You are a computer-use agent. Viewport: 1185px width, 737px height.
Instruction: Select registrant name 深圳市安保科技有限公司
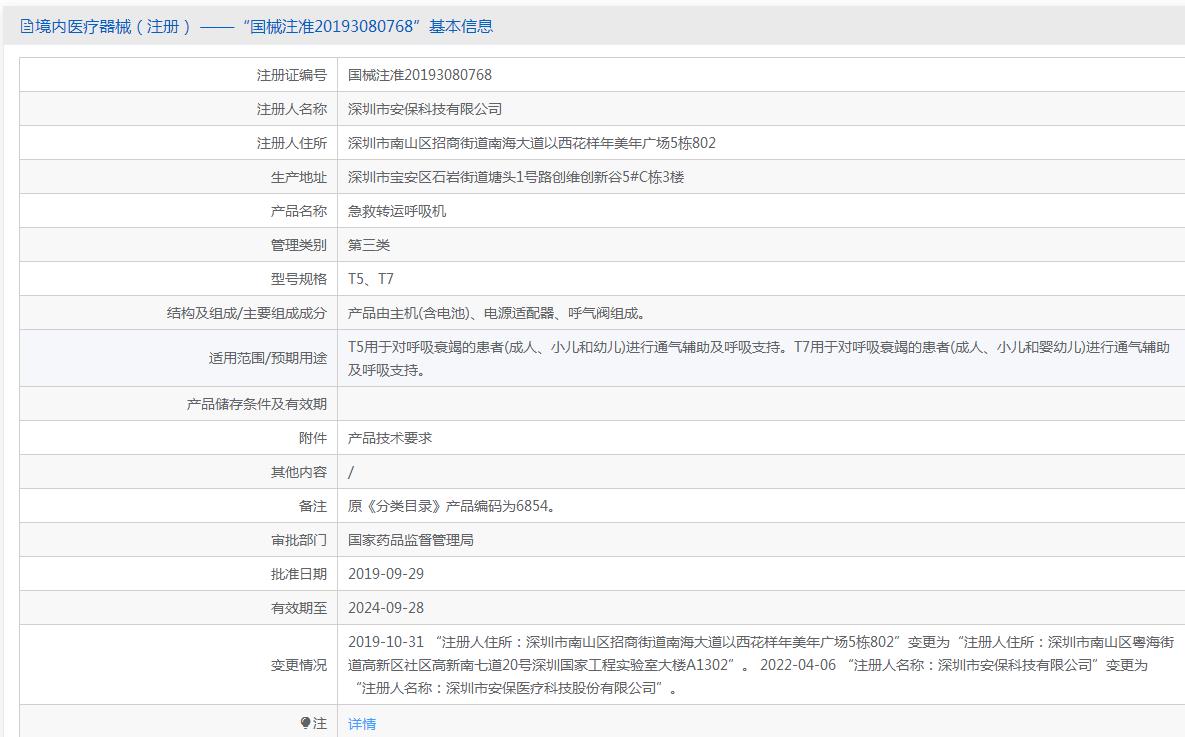tap(425, 109)
